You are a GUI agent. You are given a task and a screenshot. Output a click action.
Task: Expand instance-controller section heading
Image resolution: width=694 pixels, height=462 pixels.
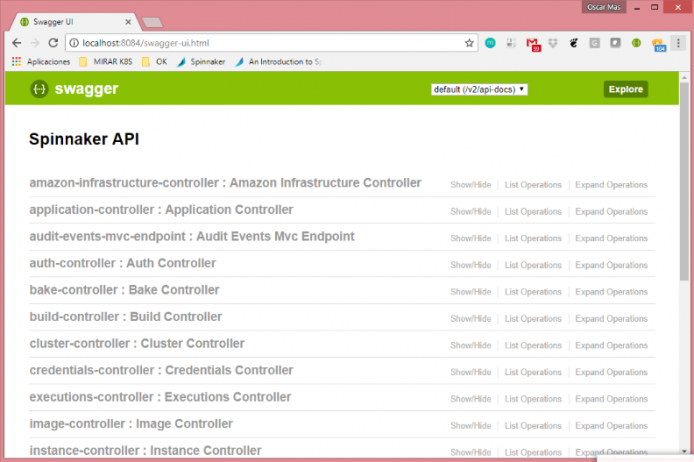coord(145,450)
